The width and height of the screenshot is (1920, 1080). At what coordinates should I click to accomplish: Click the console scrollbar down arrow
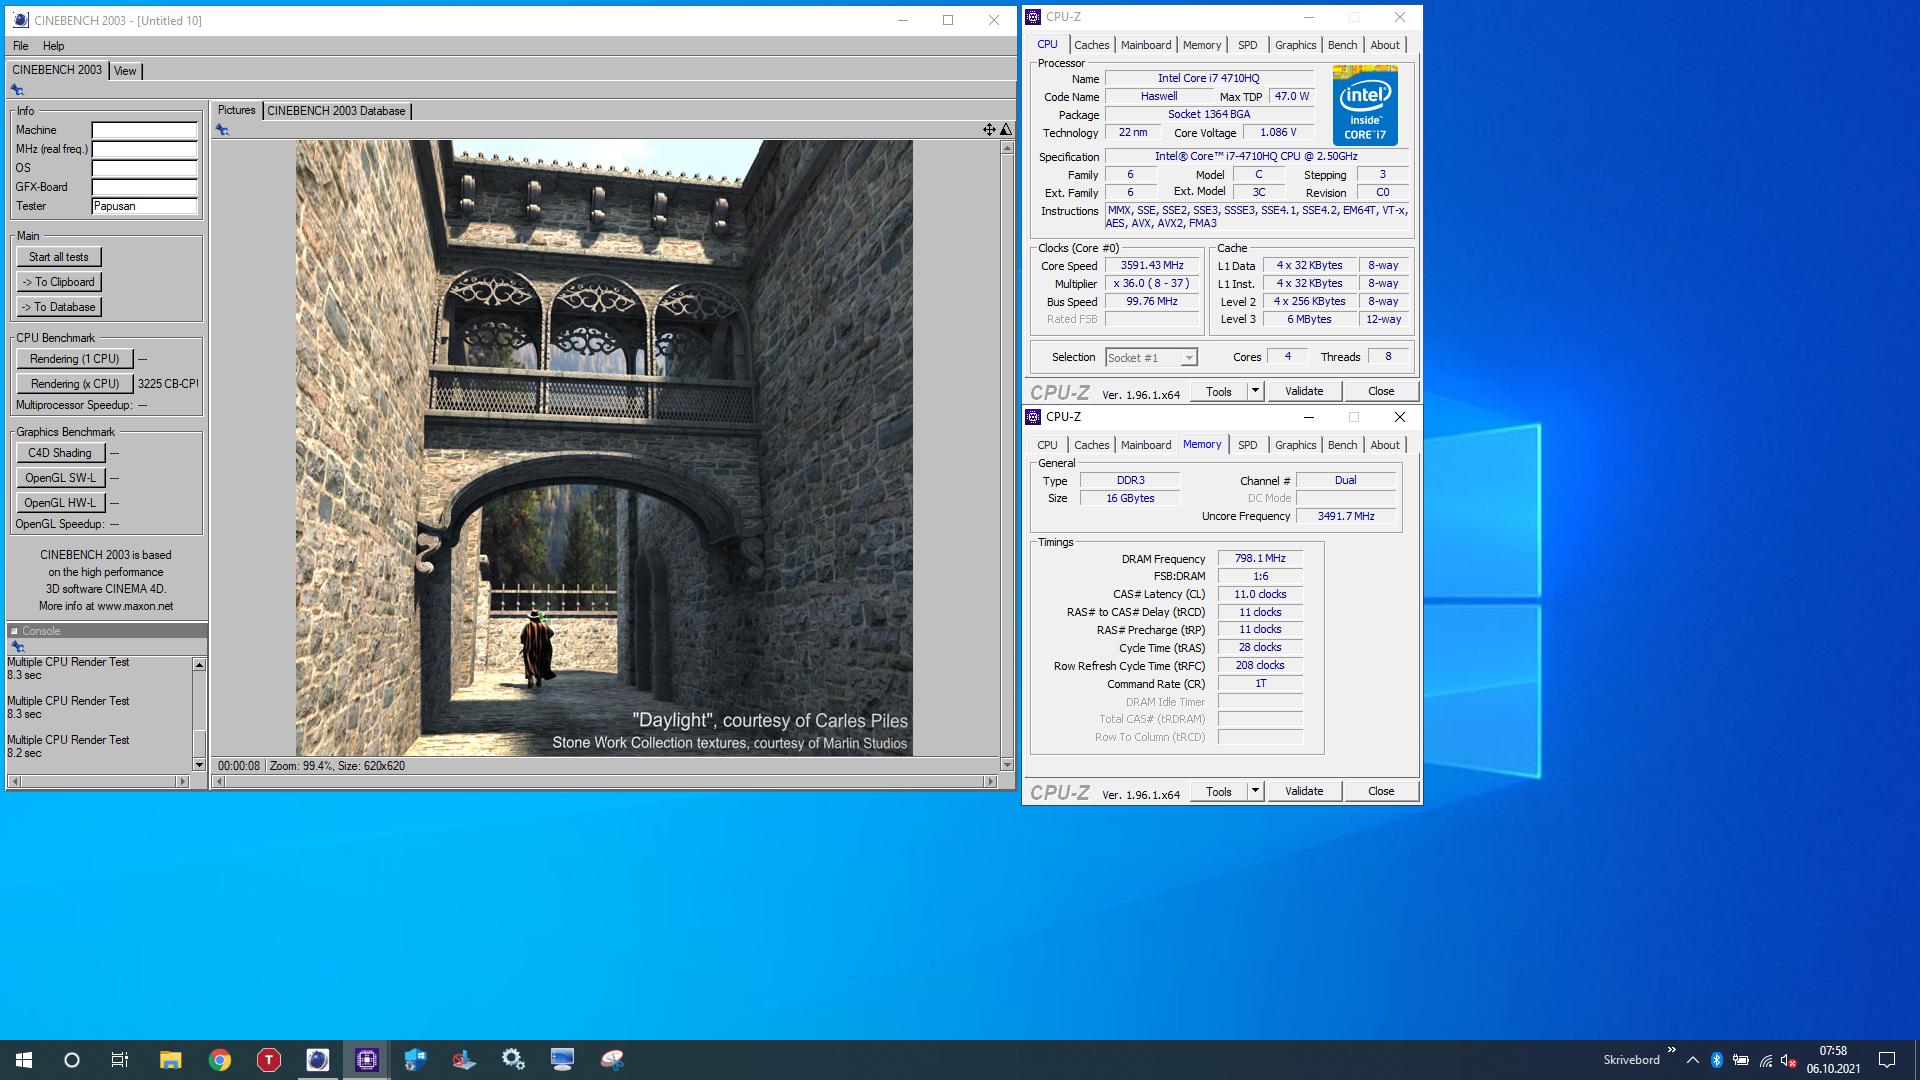pyautogui.click(x=199, y=765)
